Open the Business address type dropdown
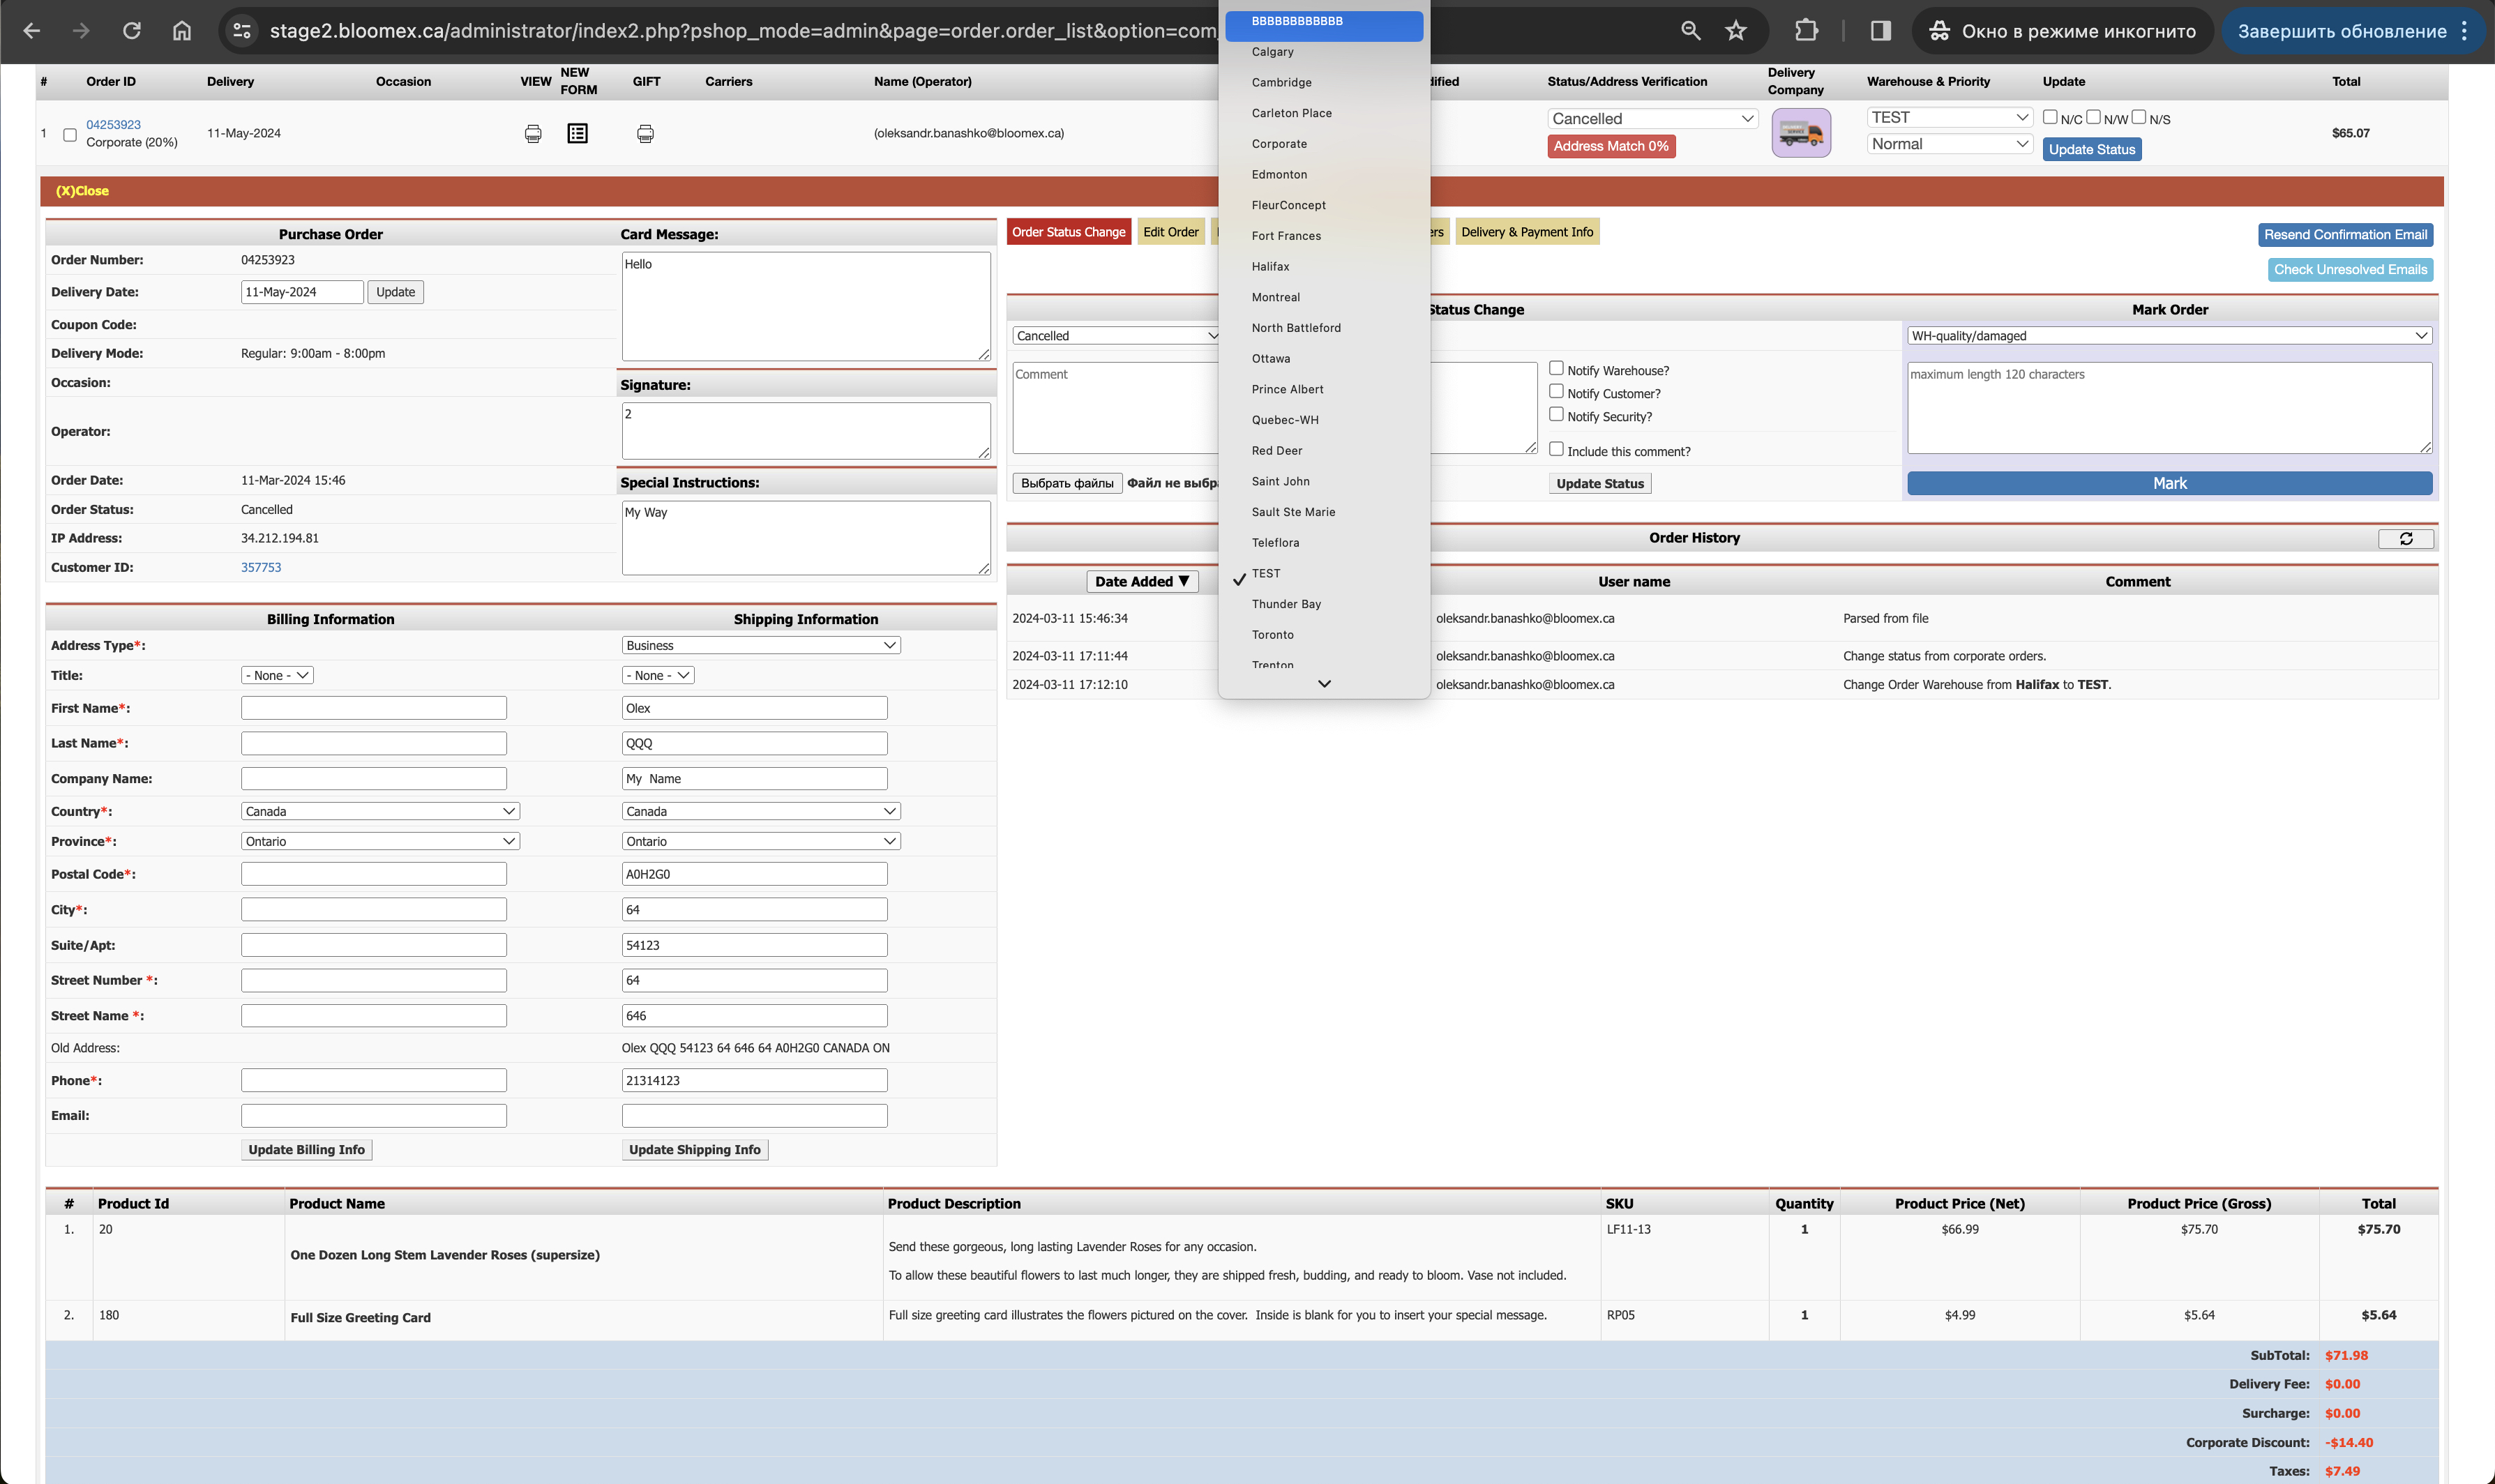The width and height of the screenshot is (2495, 1484). pos(761,645)
